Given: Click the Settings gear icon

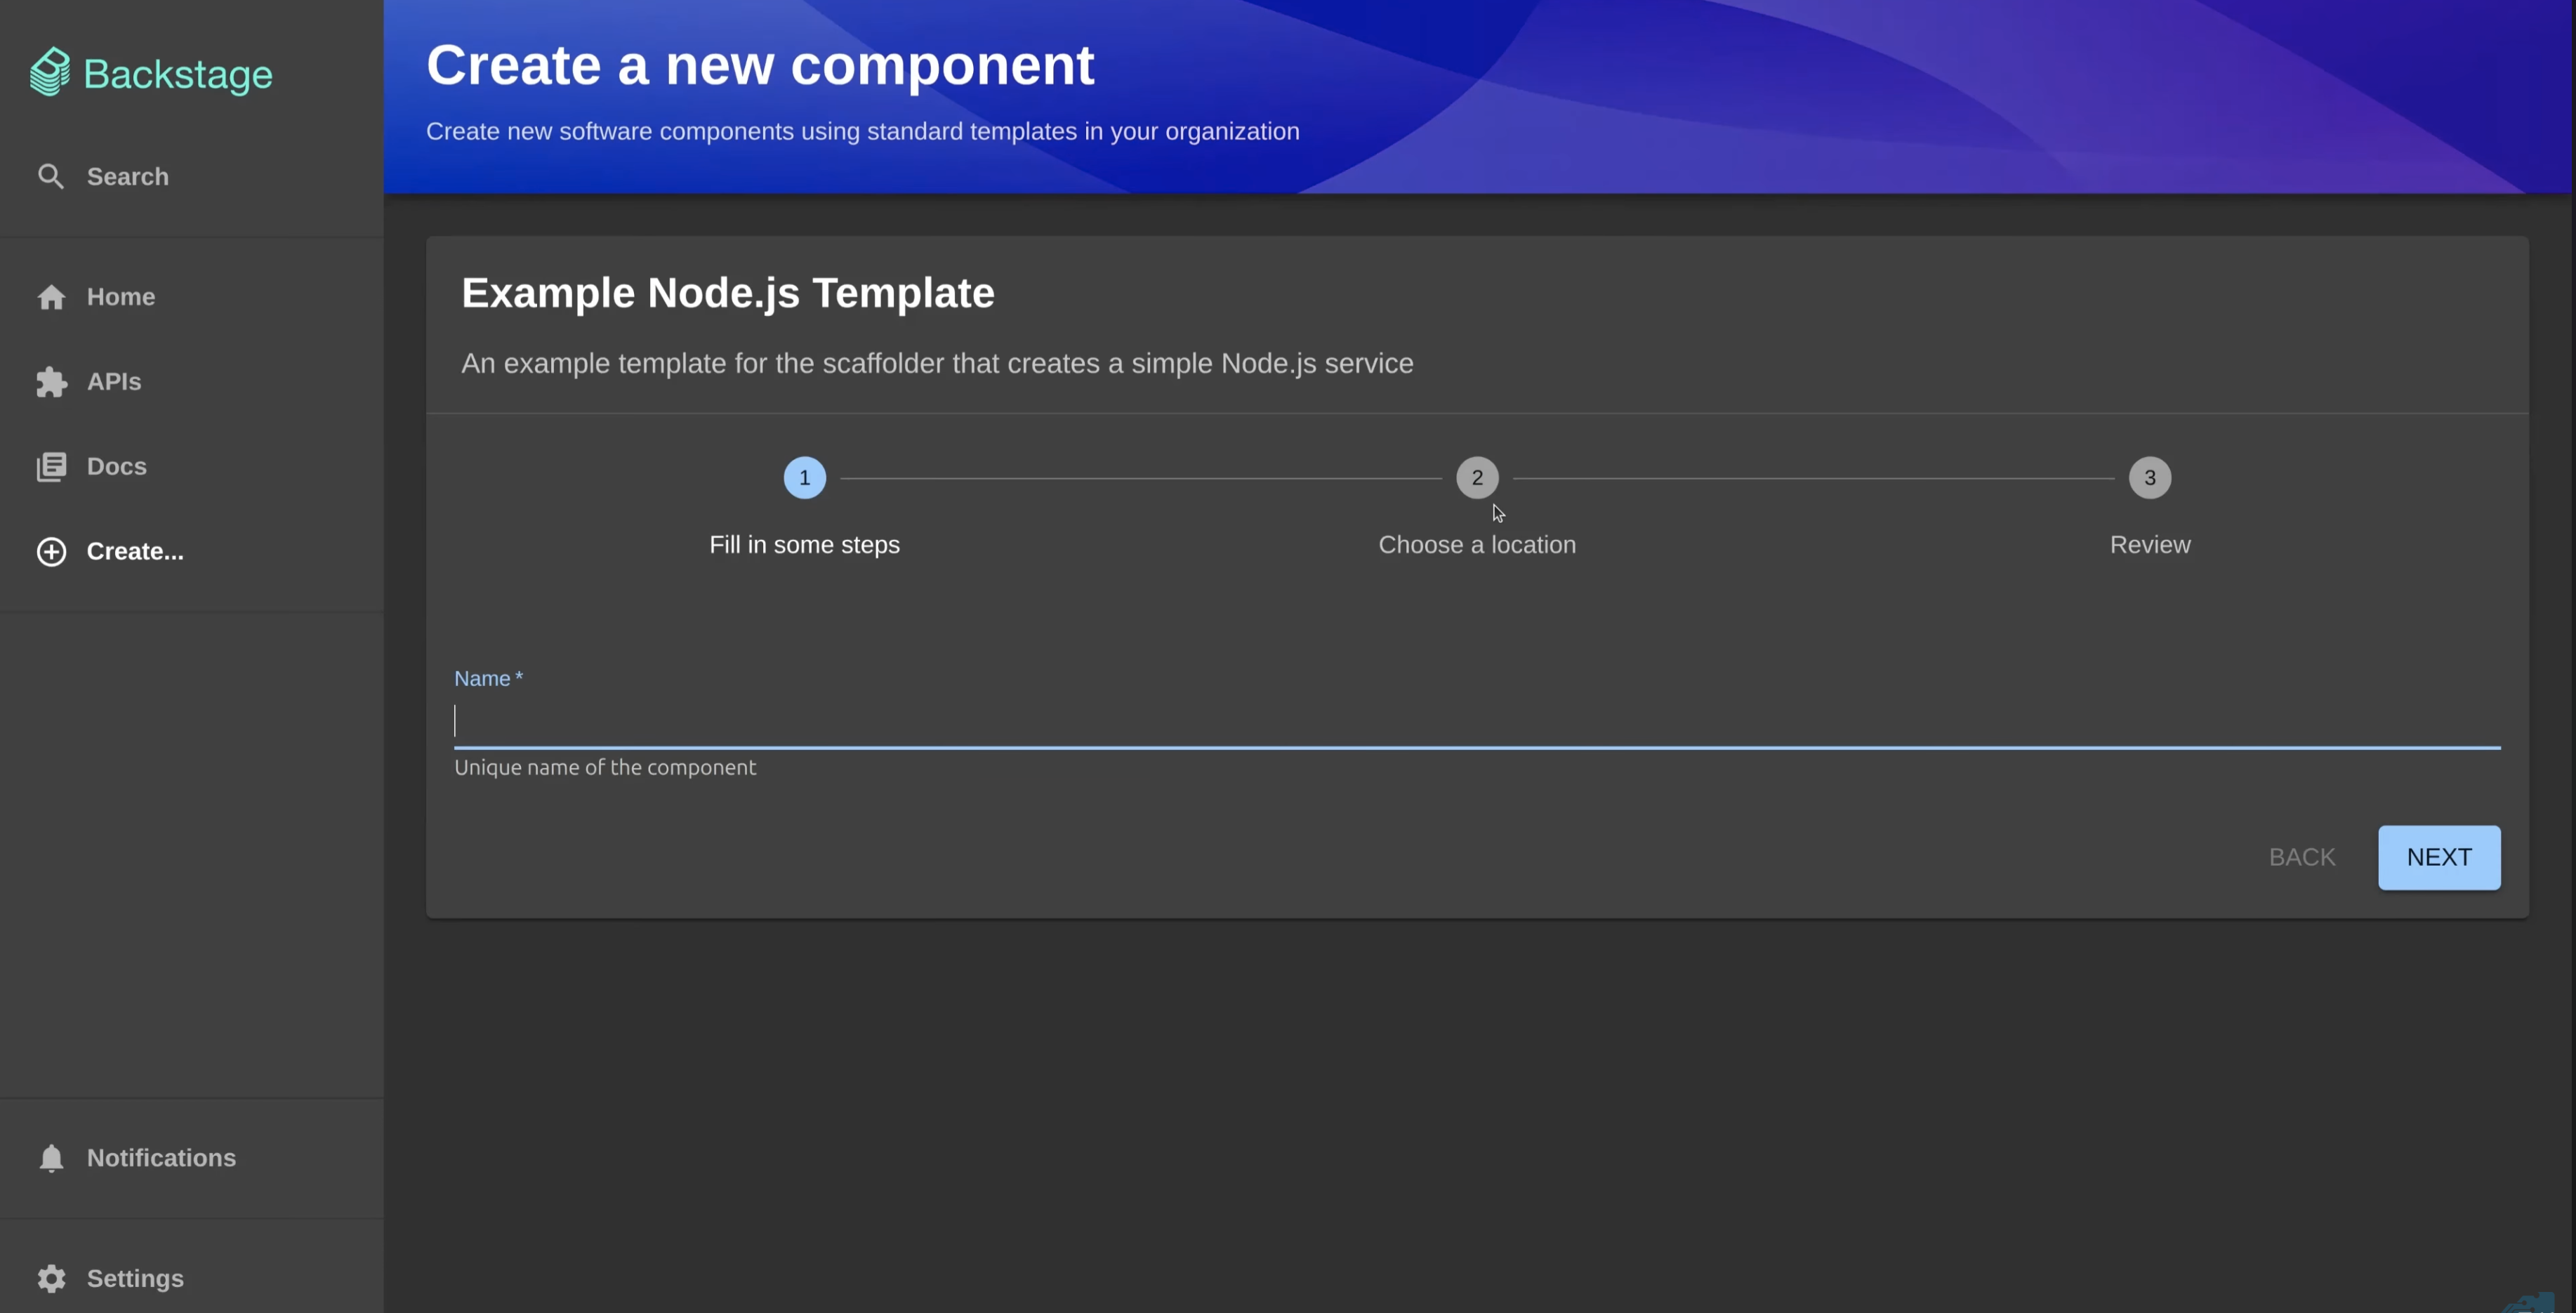Looking at the screenshot, I should (51, 1279).
